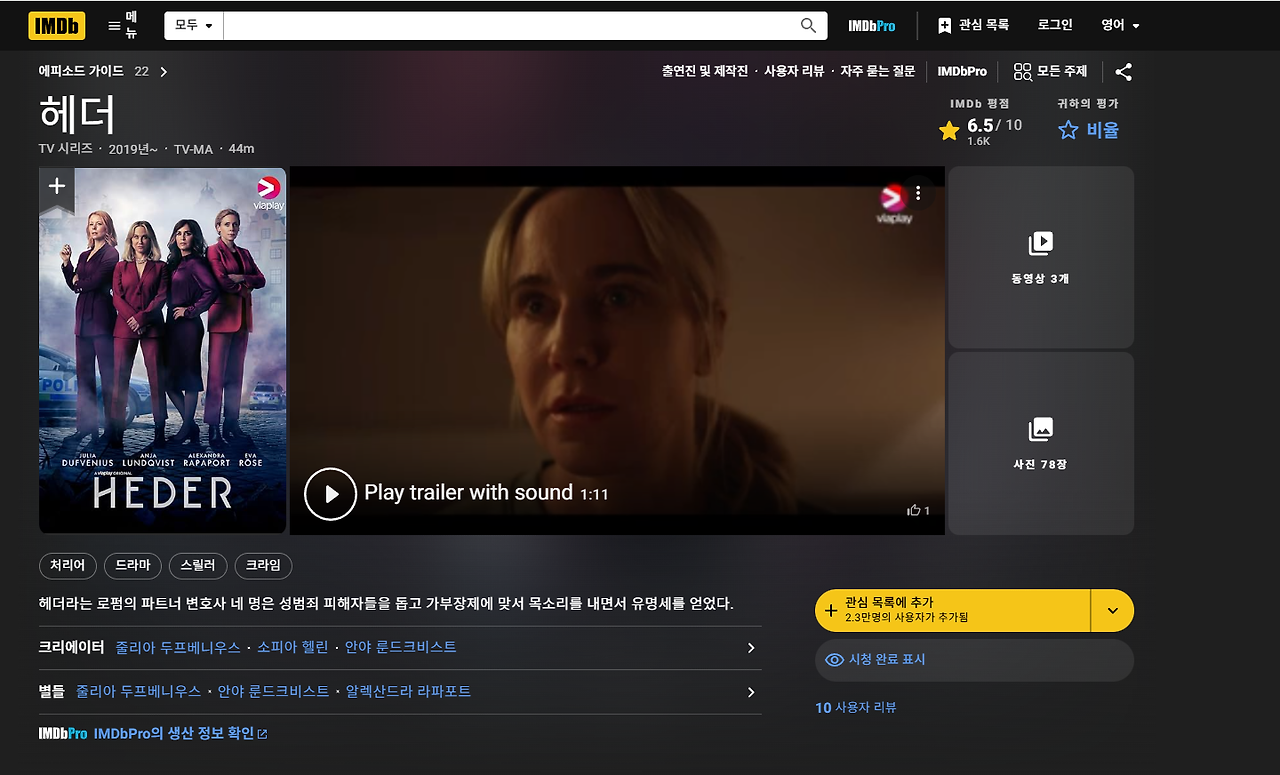
Task: Open 10 사용자 리뷰 link
Action: (856, 707)
